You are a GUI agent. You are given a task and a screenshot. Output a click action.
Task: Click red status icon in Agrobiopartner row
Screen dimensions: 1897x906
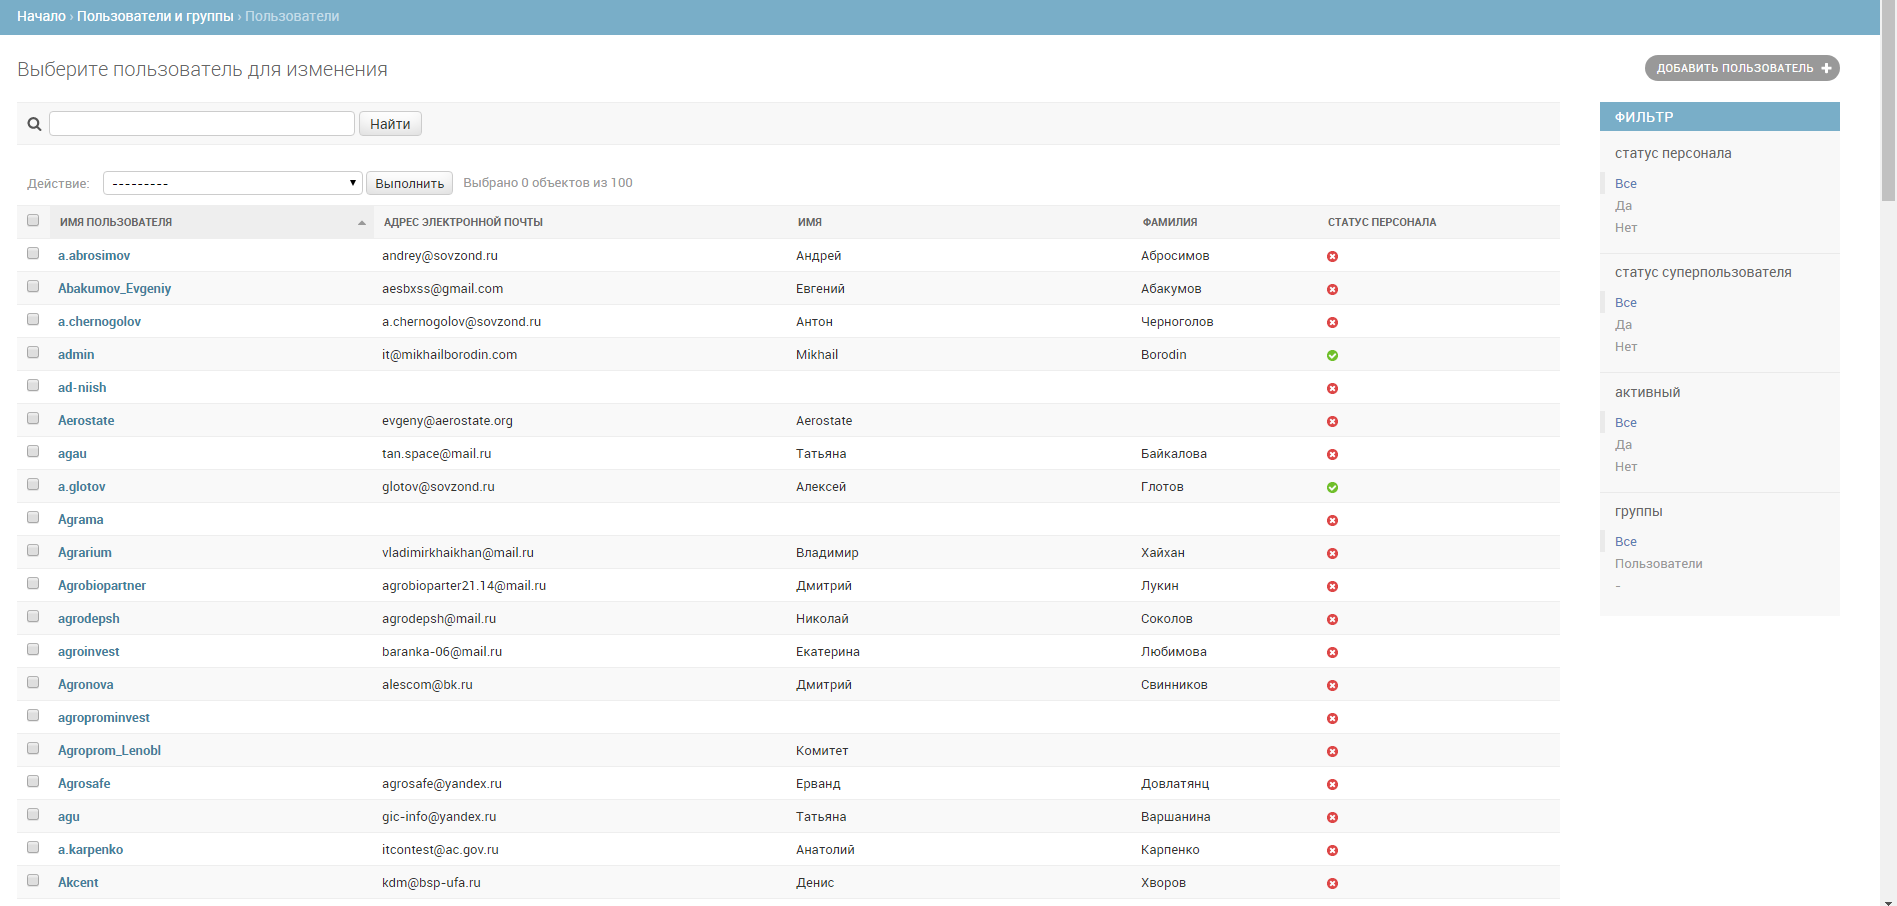[x=1332, y=587]
